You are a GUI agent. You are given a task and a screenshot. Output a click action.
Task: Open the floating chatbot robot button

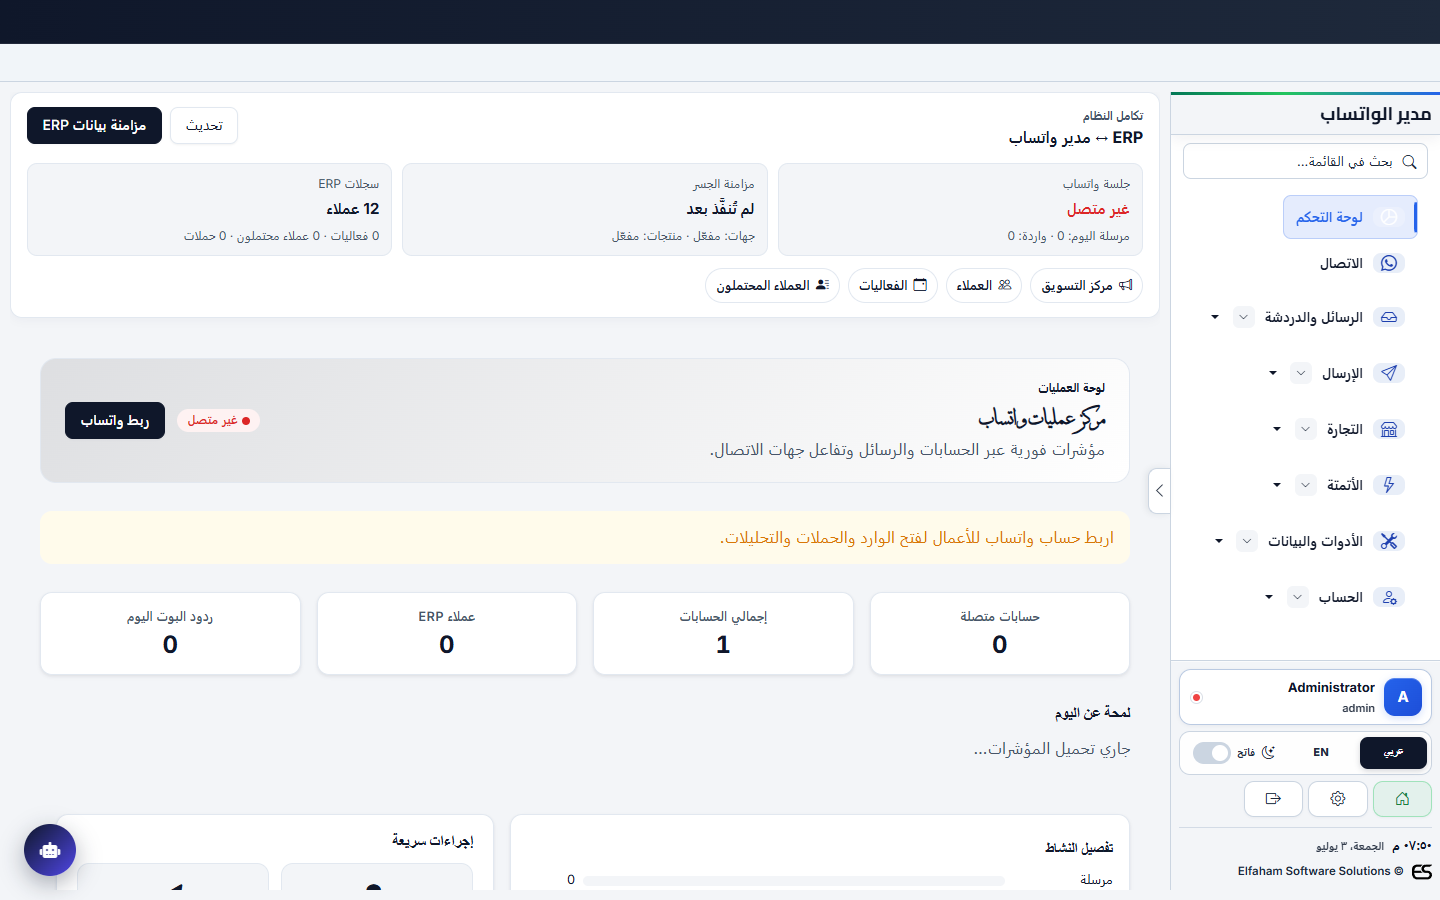click(50, 850)
